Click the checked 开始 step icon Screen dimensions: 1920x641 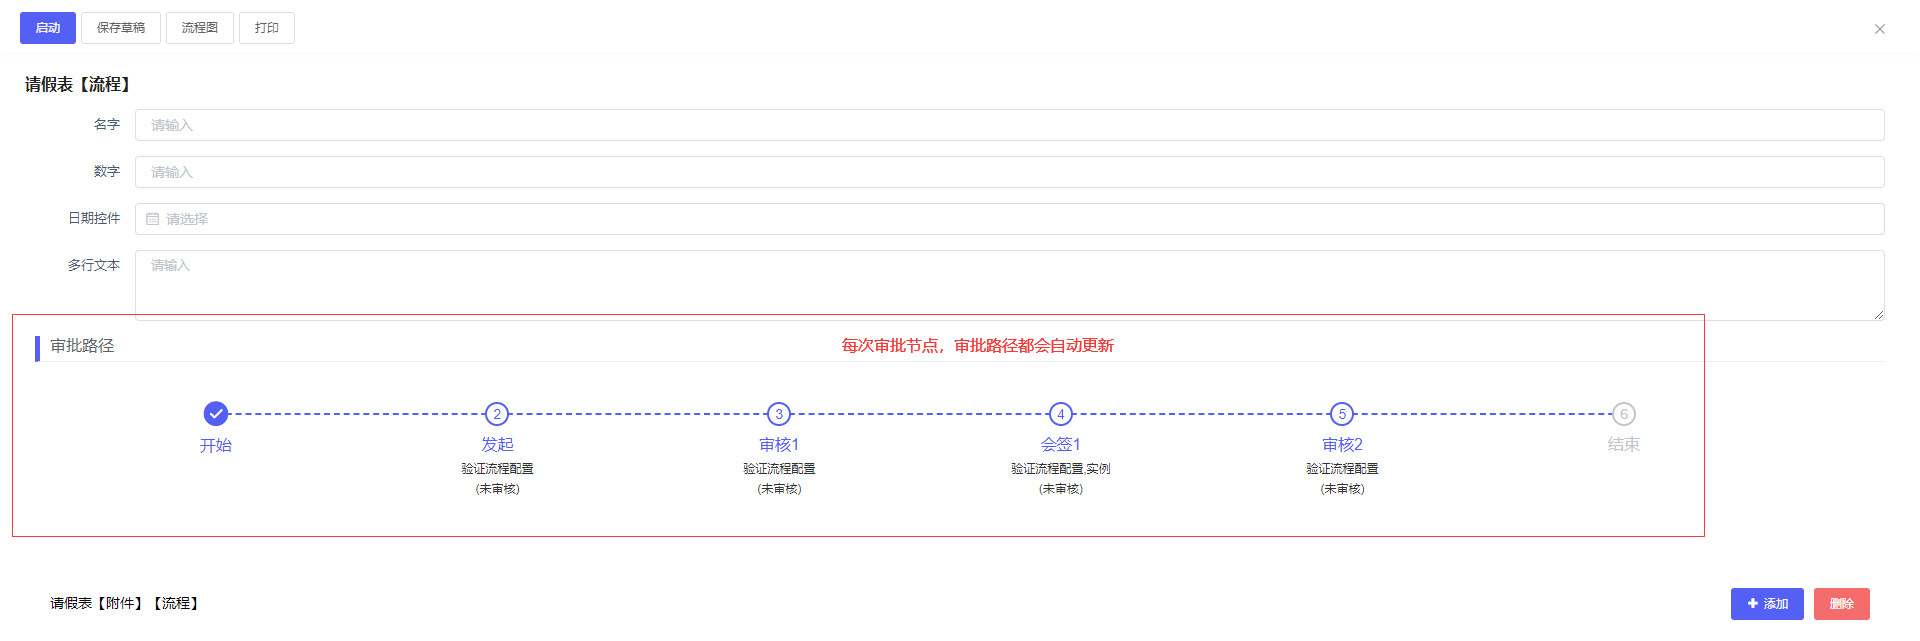pos(216,414)
